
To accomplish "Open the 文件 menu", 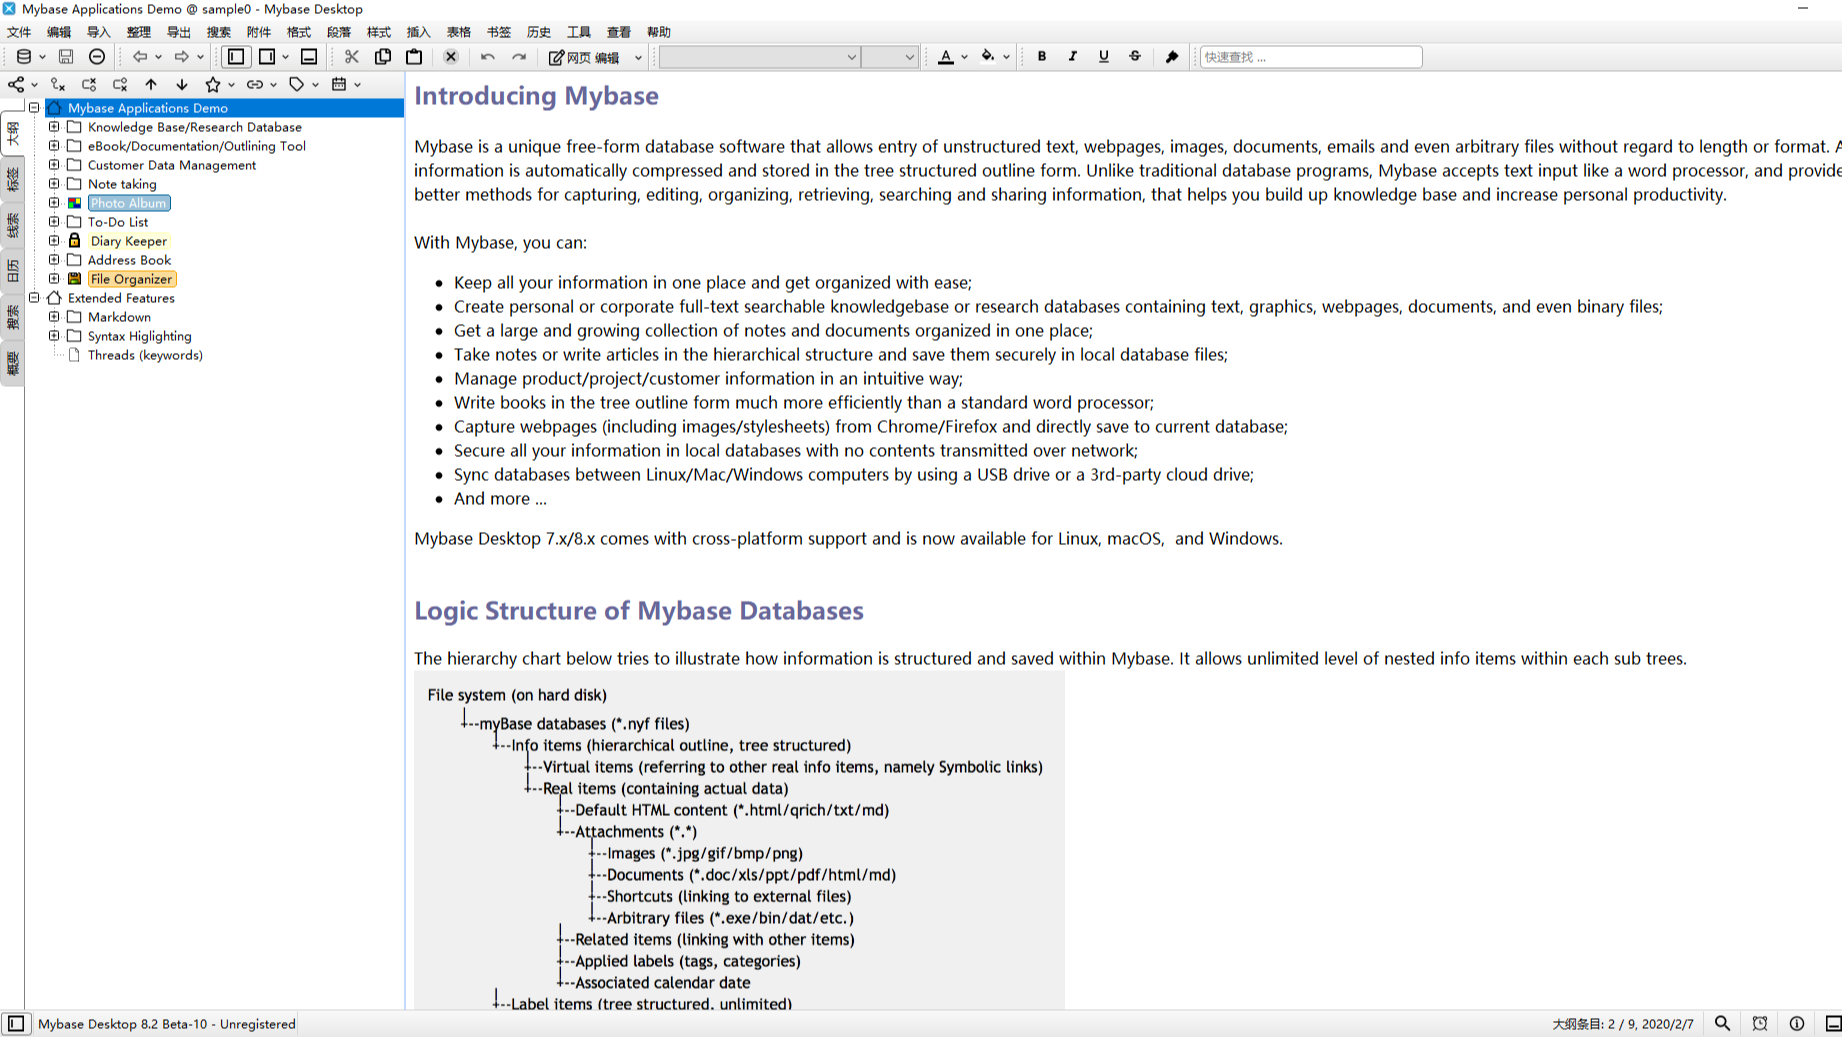I will [19, 32].
